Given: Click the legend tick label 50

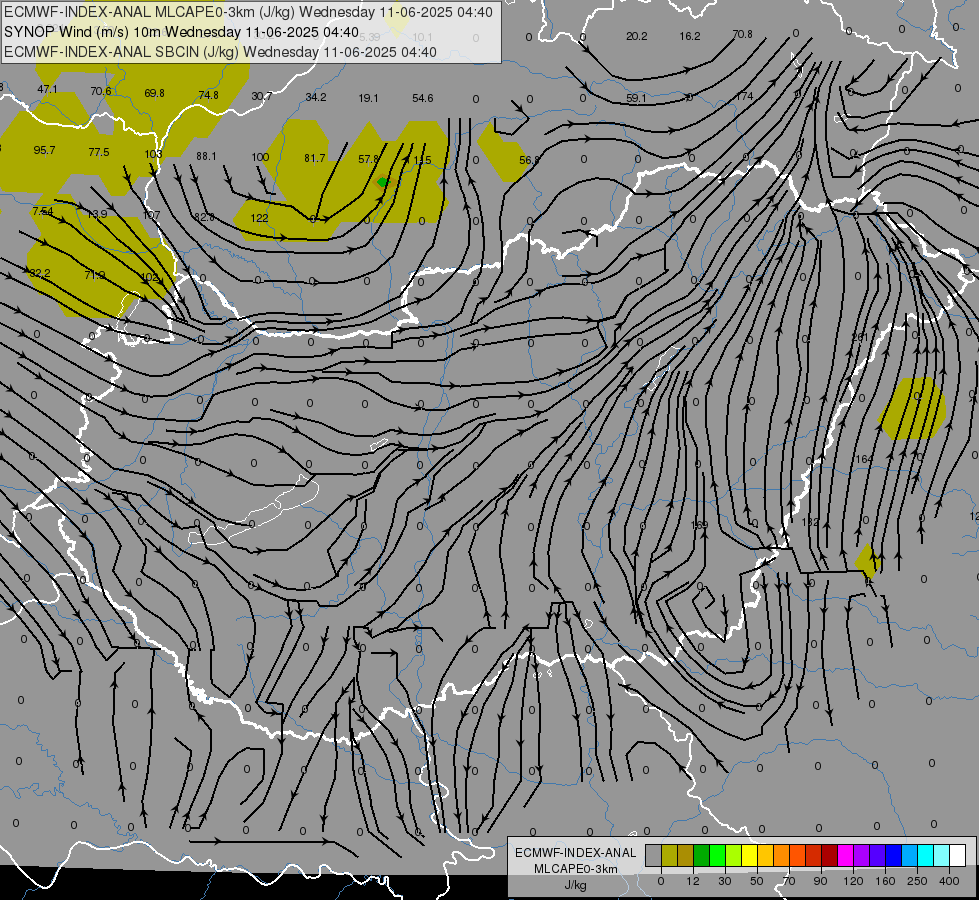Looking at the screenshot, I should coord(756,881).
